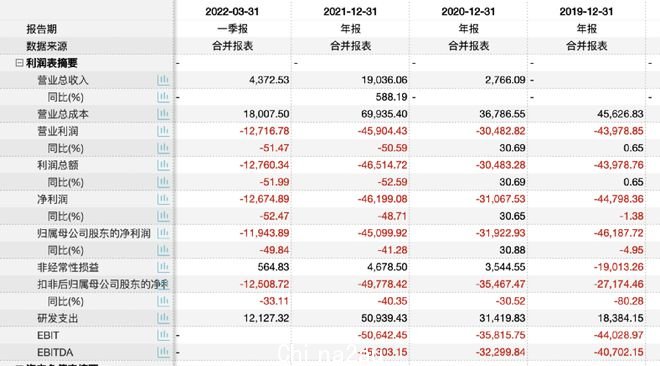The height and width of the screenshot is (366, 660).
Task: Select the 2022-03-31 column header
Action: pos(232,11)
